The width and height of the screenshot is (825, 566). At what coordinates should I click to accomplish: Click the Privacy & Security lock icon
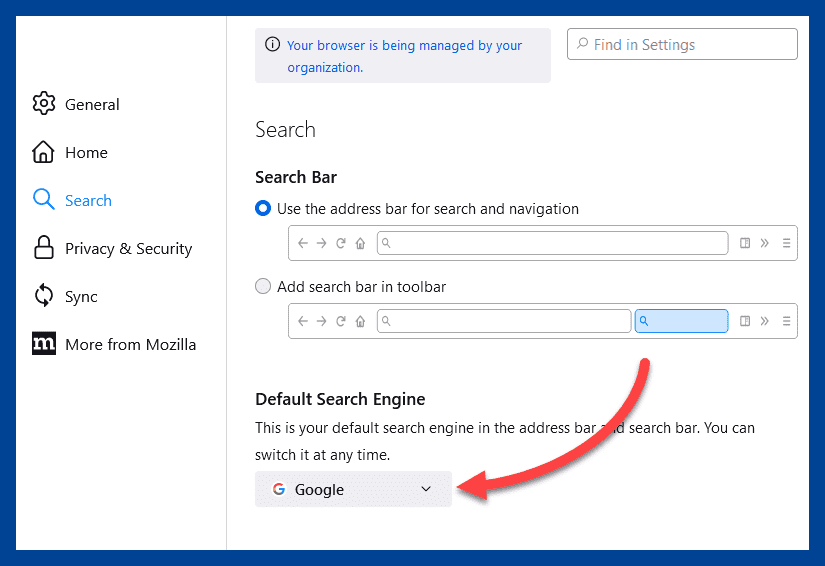(x=44, y=247)
